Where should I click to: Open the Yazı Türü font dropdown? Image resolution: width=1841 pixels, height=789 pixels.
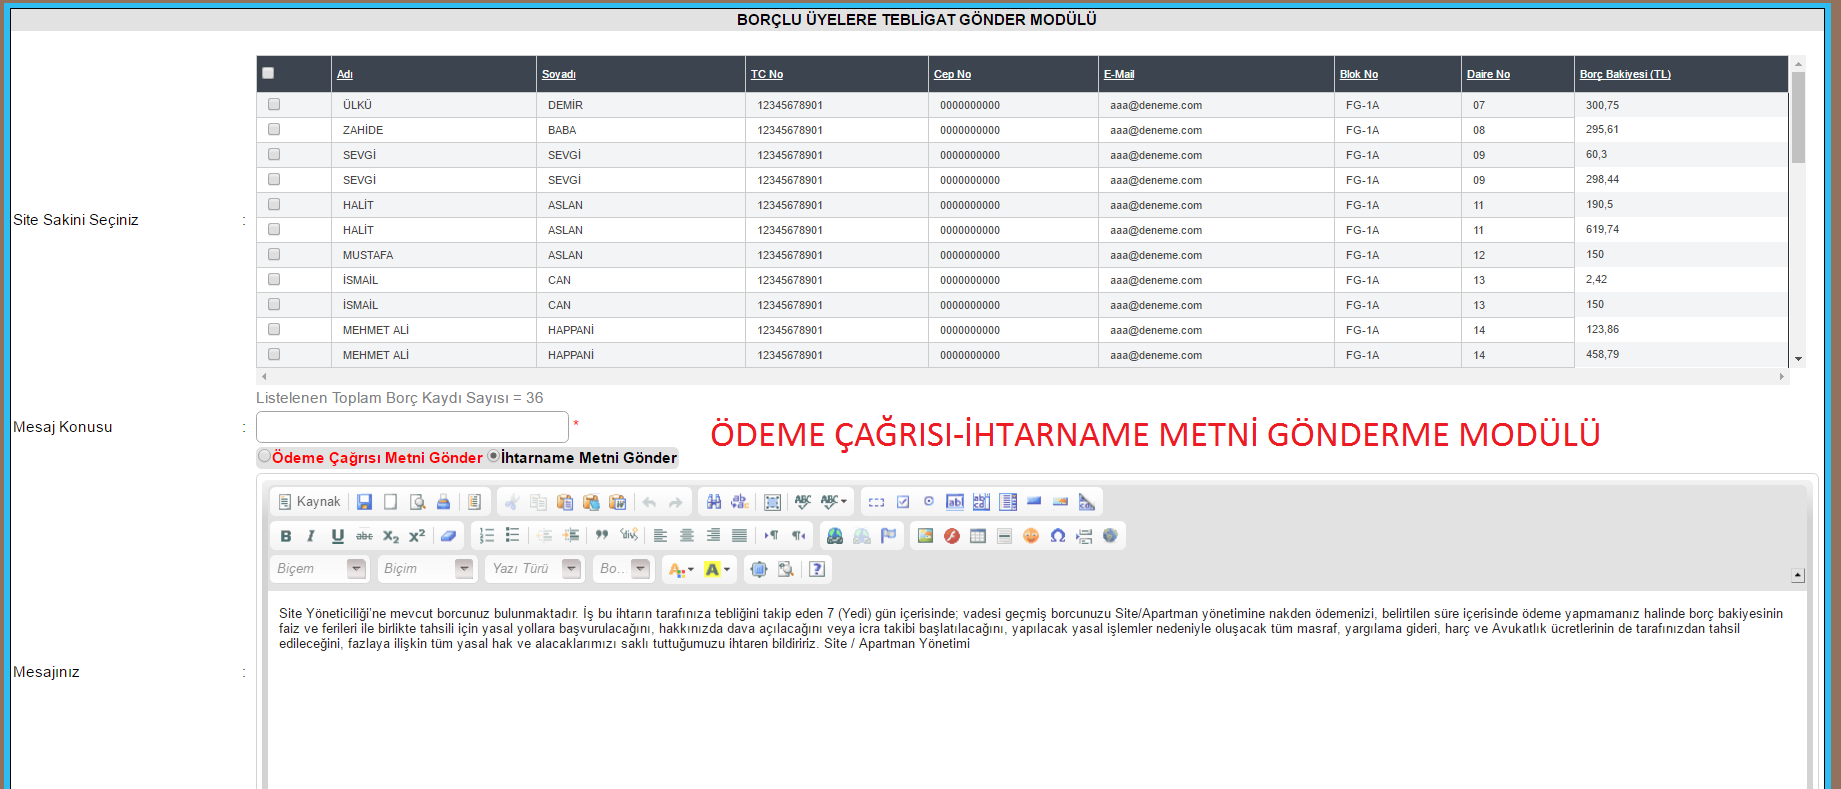(533, 569)
